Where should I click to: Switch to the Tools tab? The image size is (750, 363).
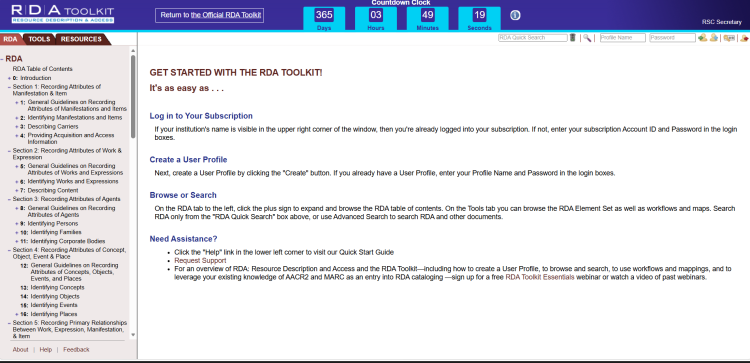point(39,39)
